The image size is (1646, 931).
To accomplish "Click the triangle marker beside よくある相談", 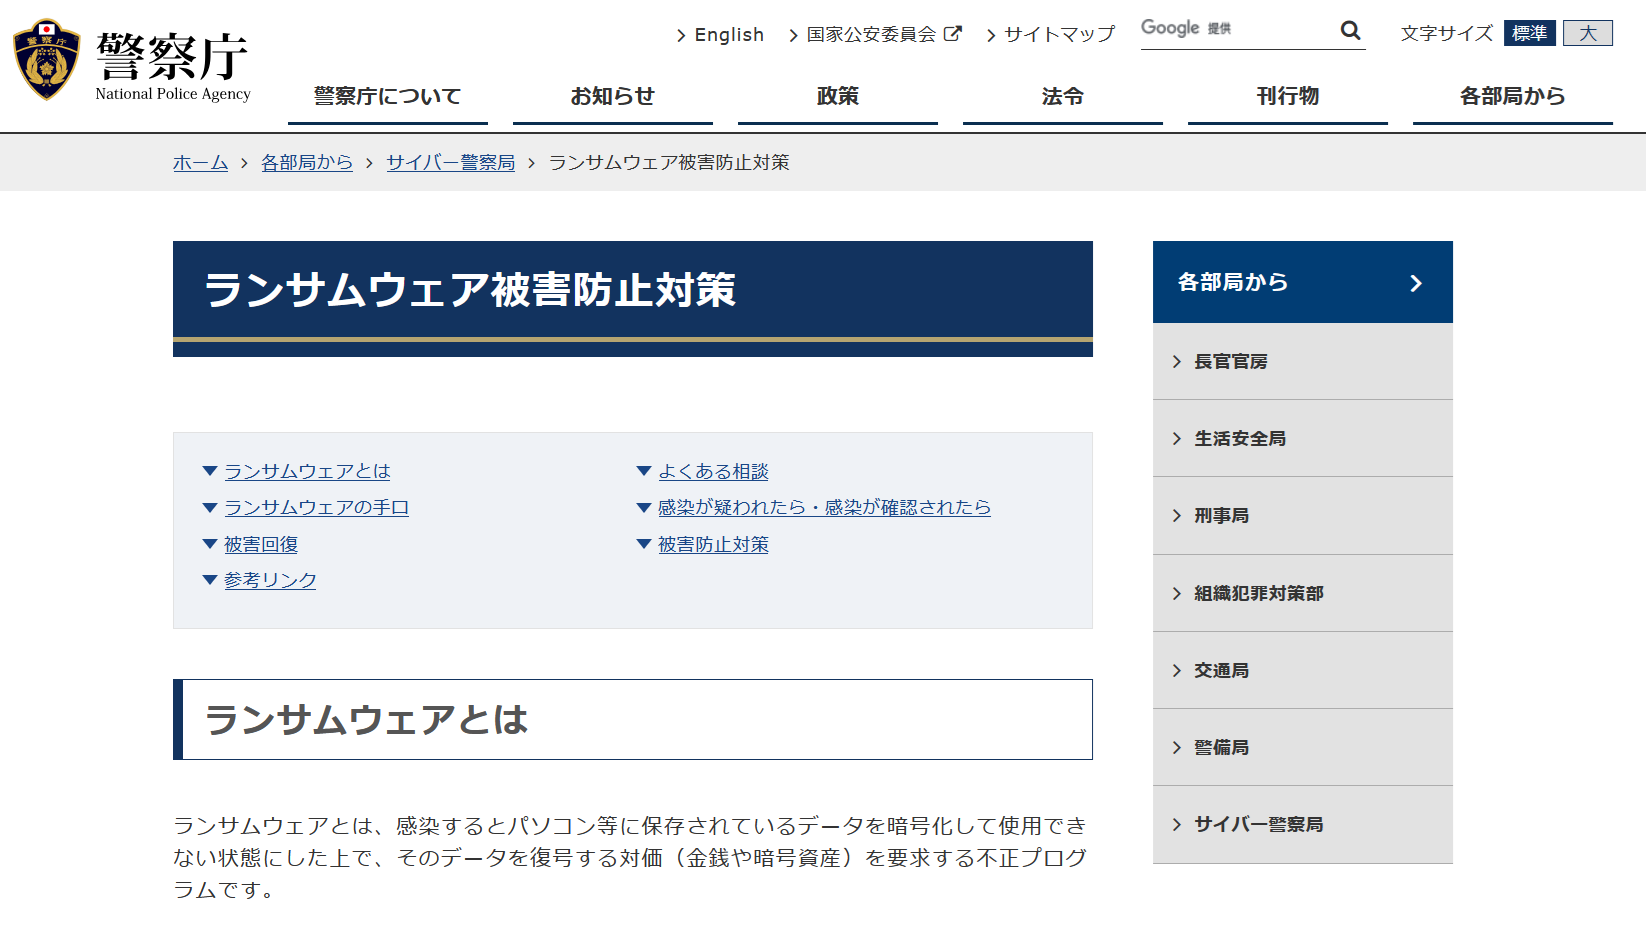I will [x=644, y=471].
